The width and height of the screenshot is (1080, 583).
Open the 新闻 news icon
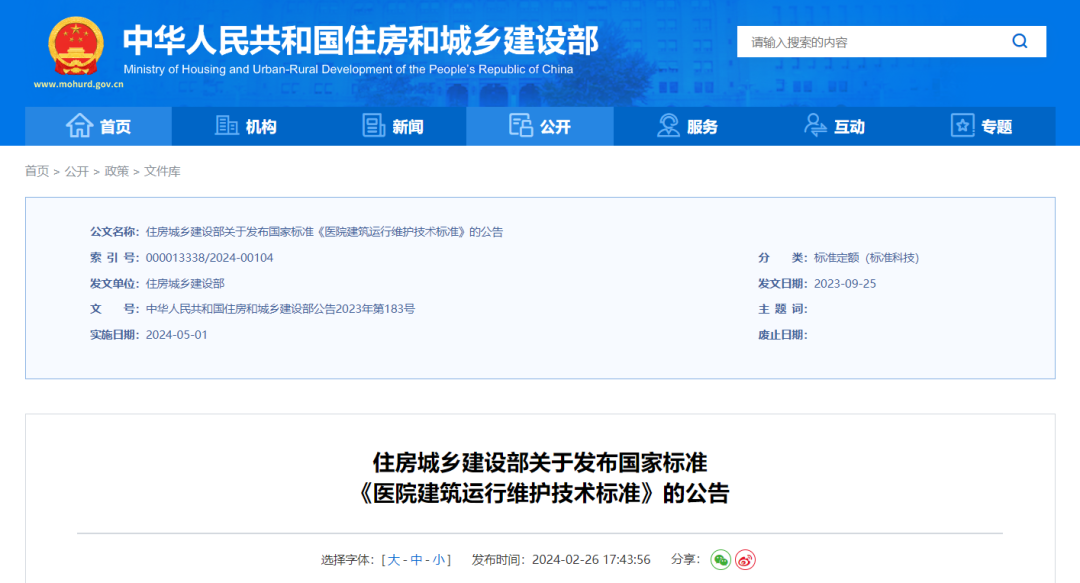tap(374, 124)
